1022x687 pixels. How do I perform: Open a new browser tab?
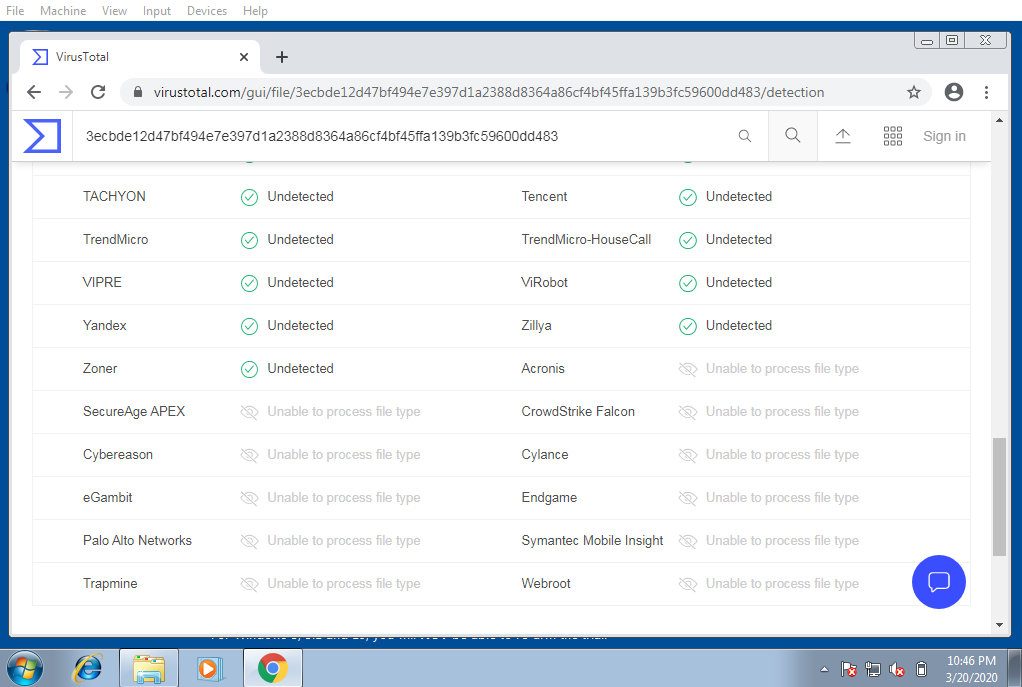(x=282, y=57)
